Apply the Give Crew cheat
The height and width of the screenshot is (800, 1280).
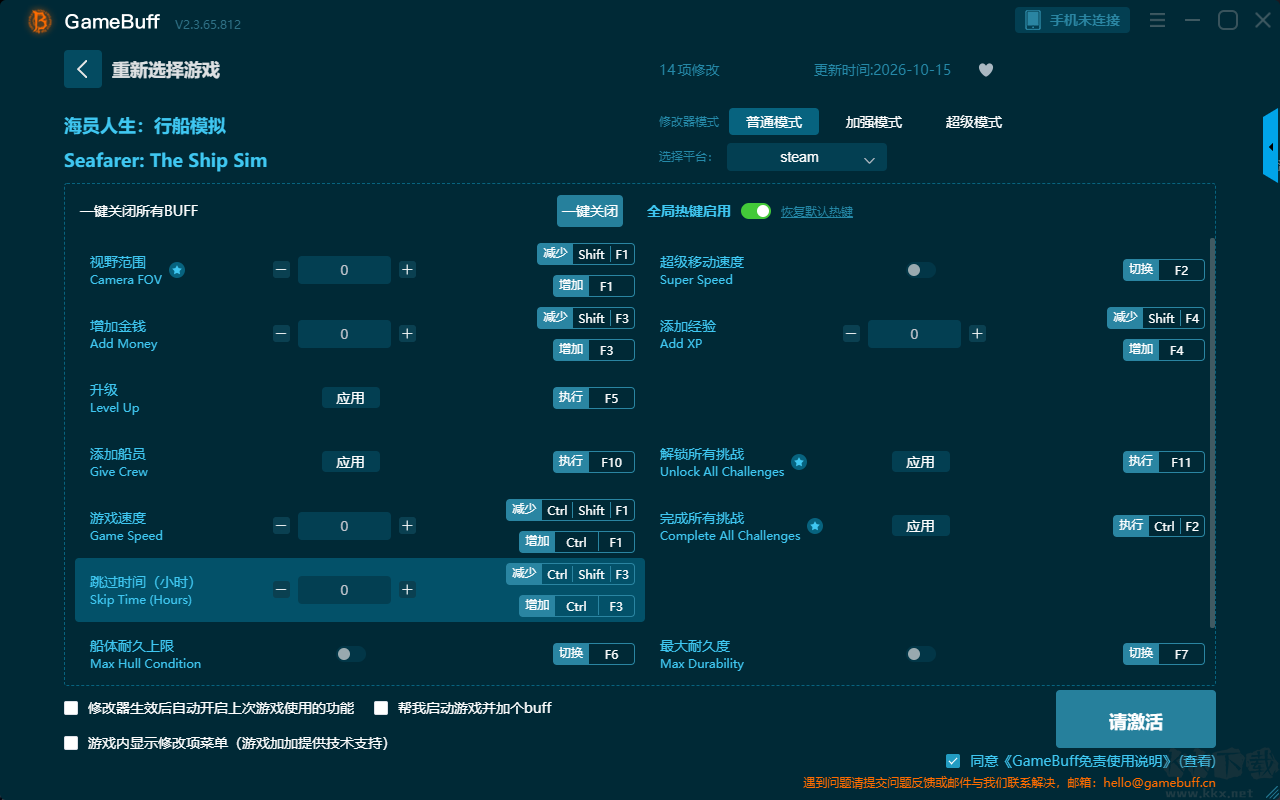coord(351,462)
